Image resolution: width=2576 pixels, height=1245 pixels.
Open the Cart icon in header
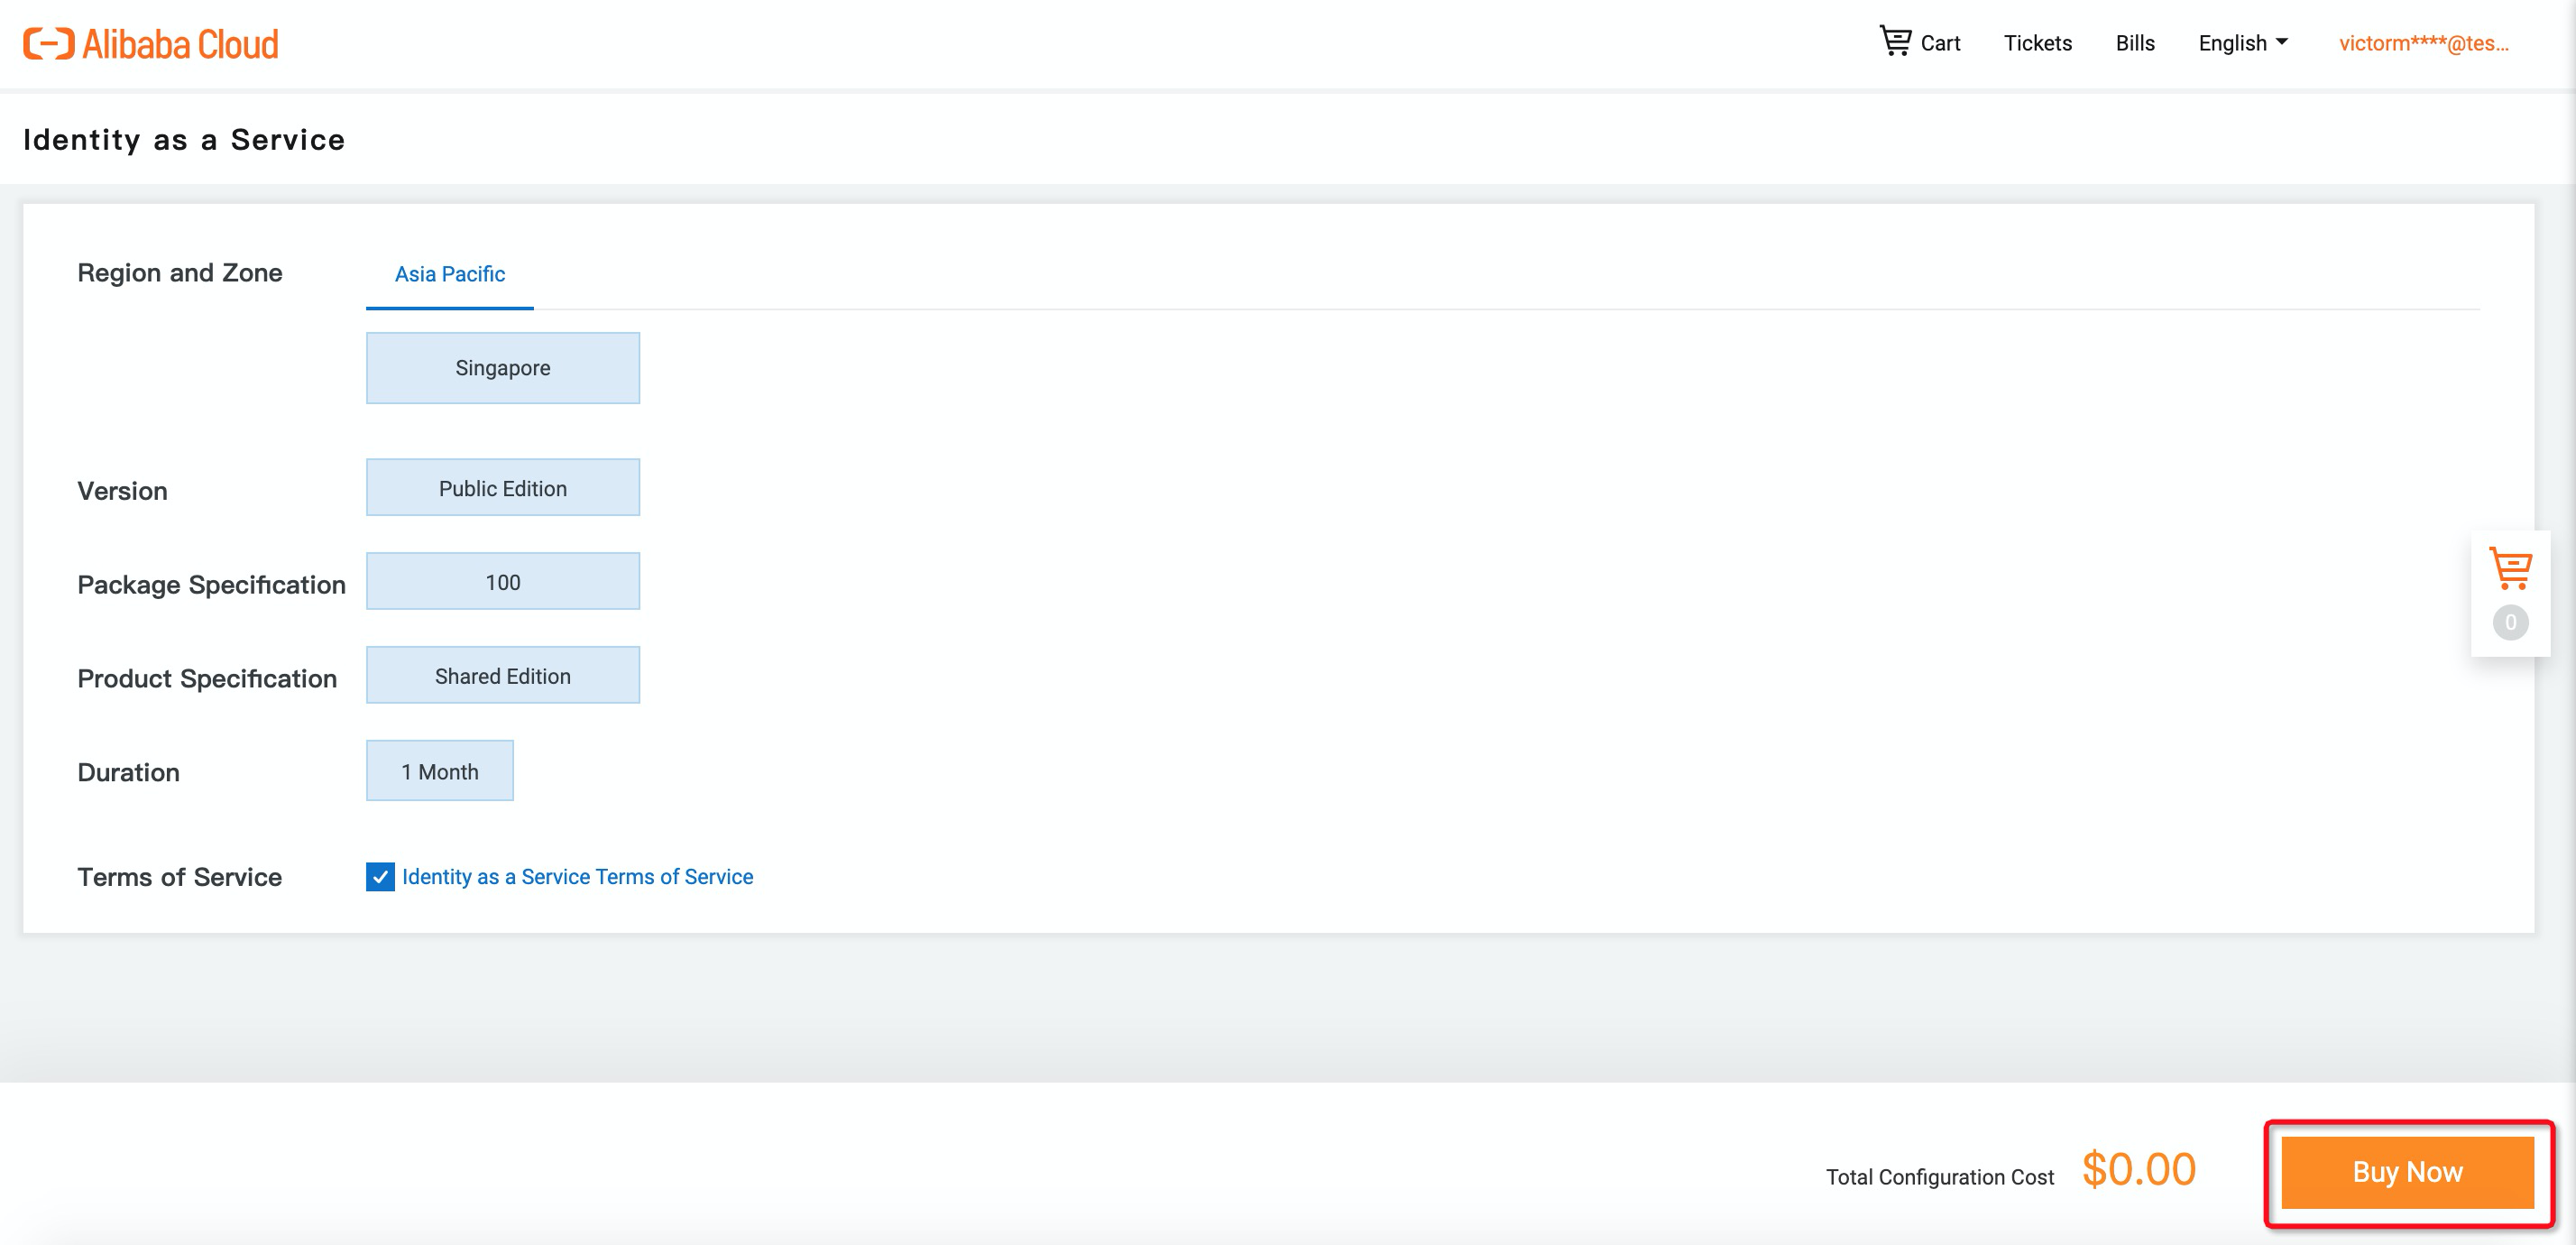pos(1895,41)
